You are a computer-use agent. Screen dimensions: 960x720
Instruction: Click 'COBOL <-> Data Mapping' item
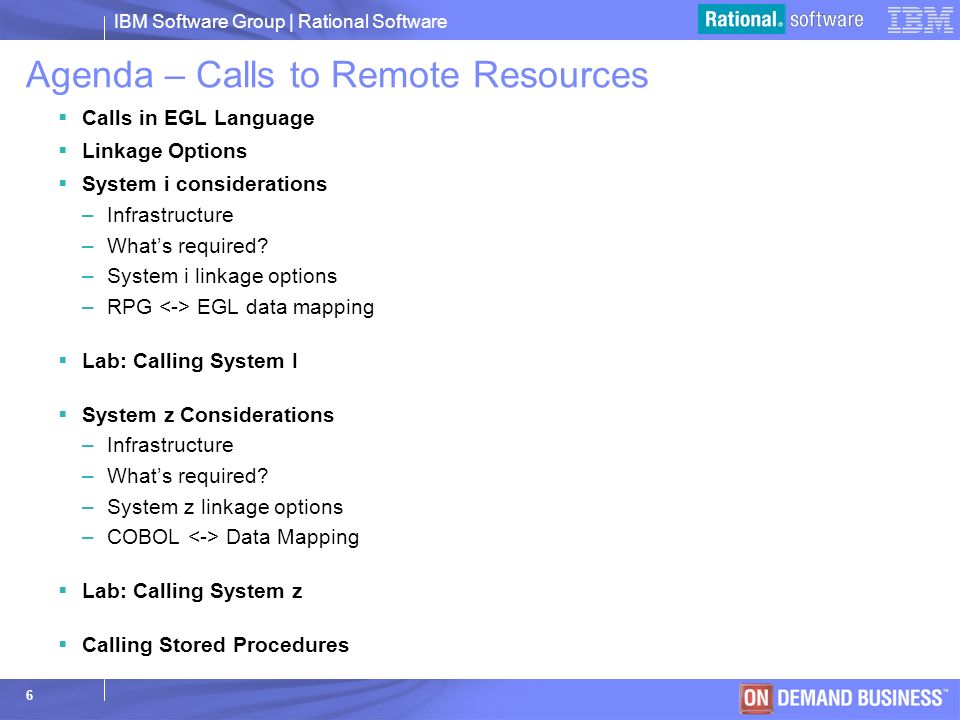point(233,537)
